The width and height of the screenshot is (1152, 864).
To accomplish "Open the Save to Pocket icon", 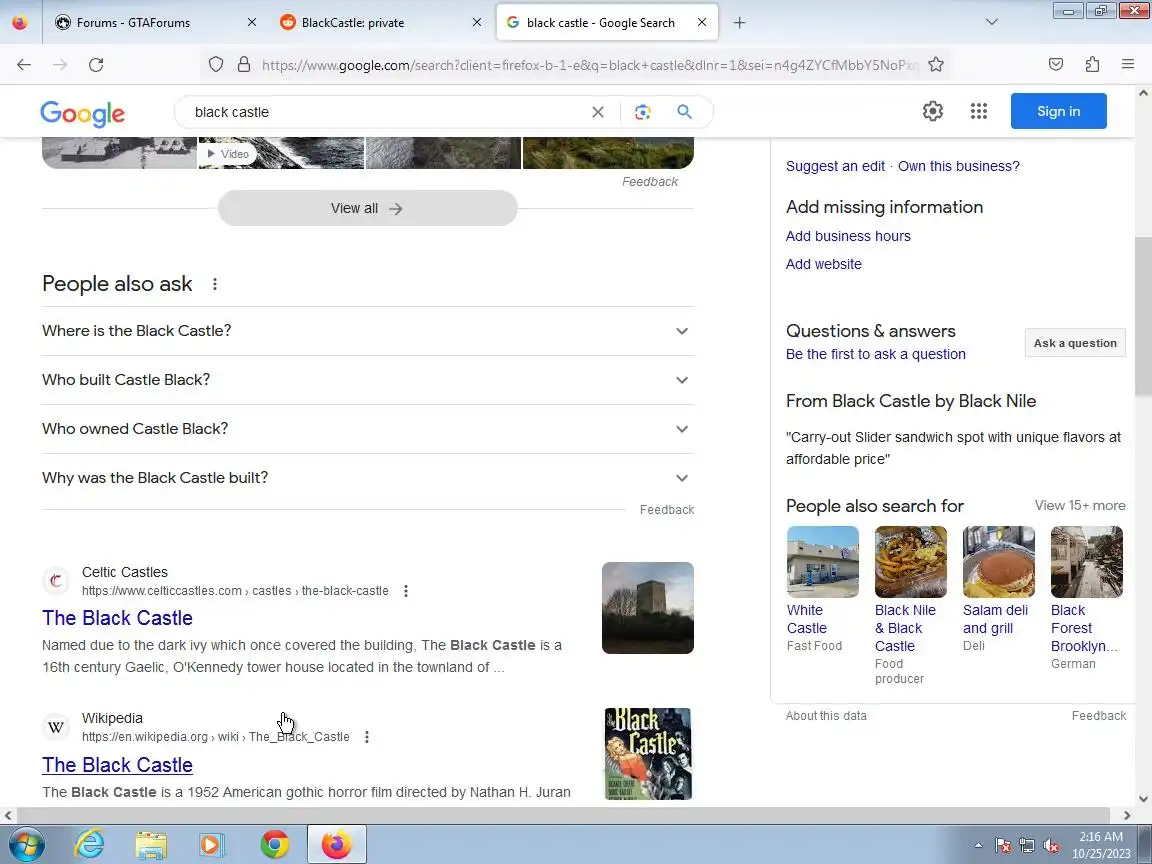I will tap(1056, 65).
